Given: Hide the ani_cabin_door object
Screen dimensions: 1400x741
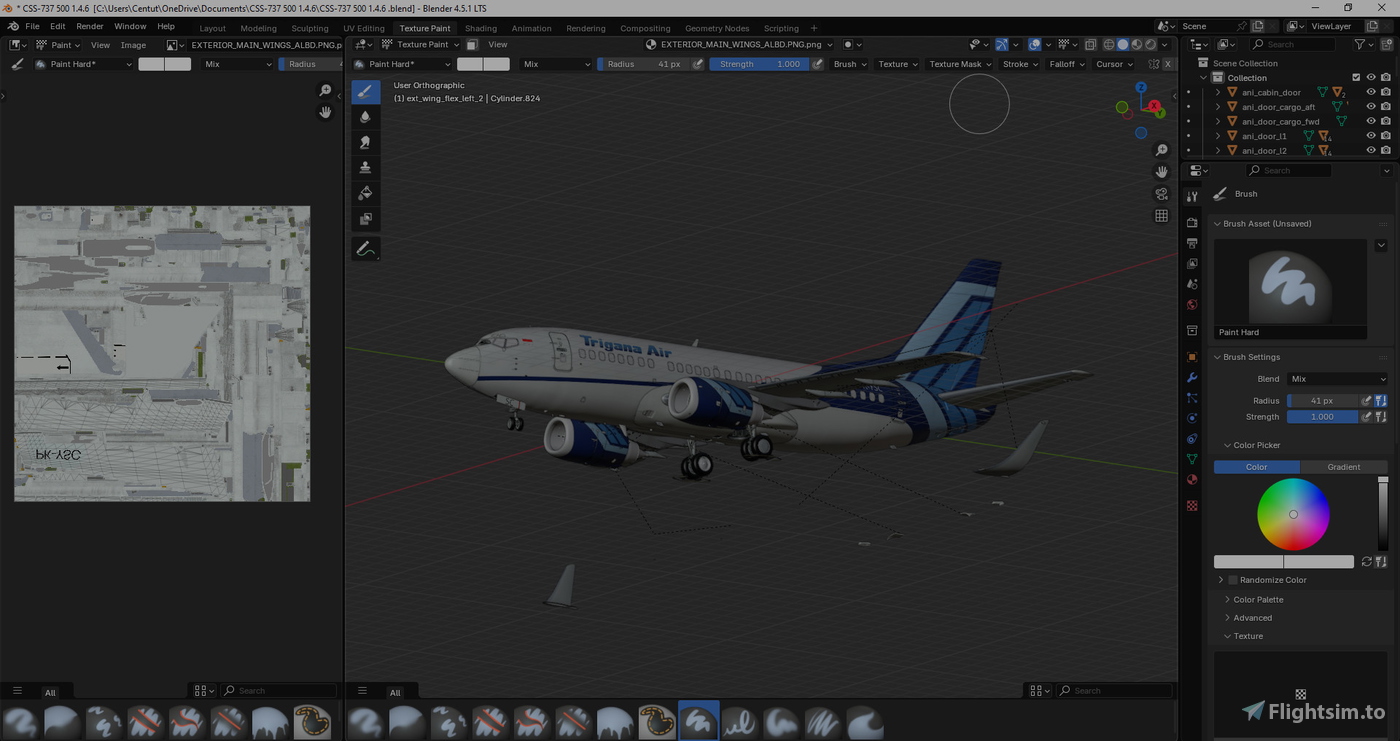Looking at the screenshot, I should coord(1371,91).
